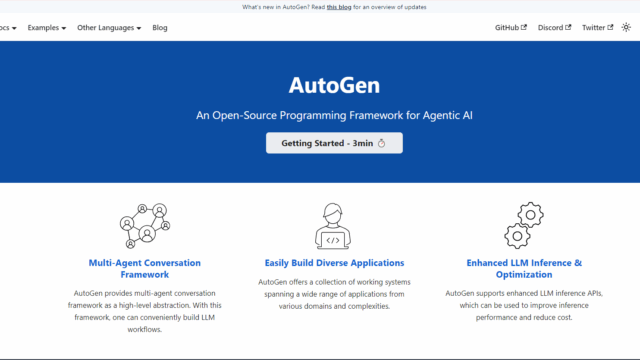Click the Multi-Agent Conversation Framework heading
The image size is (640, 360).
pos(144,269)
